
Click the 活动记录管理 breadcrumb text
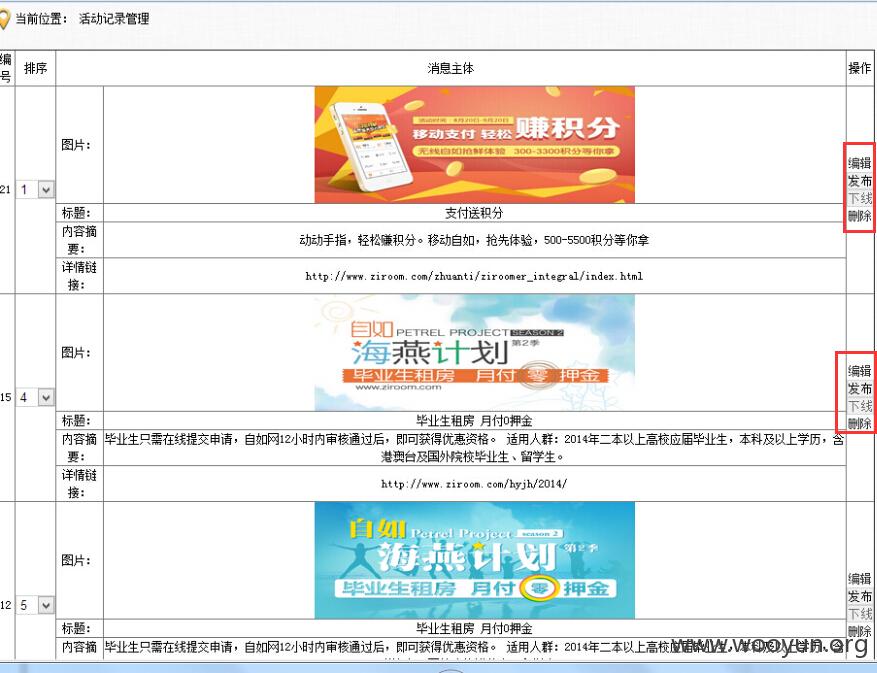pos(114,19)
